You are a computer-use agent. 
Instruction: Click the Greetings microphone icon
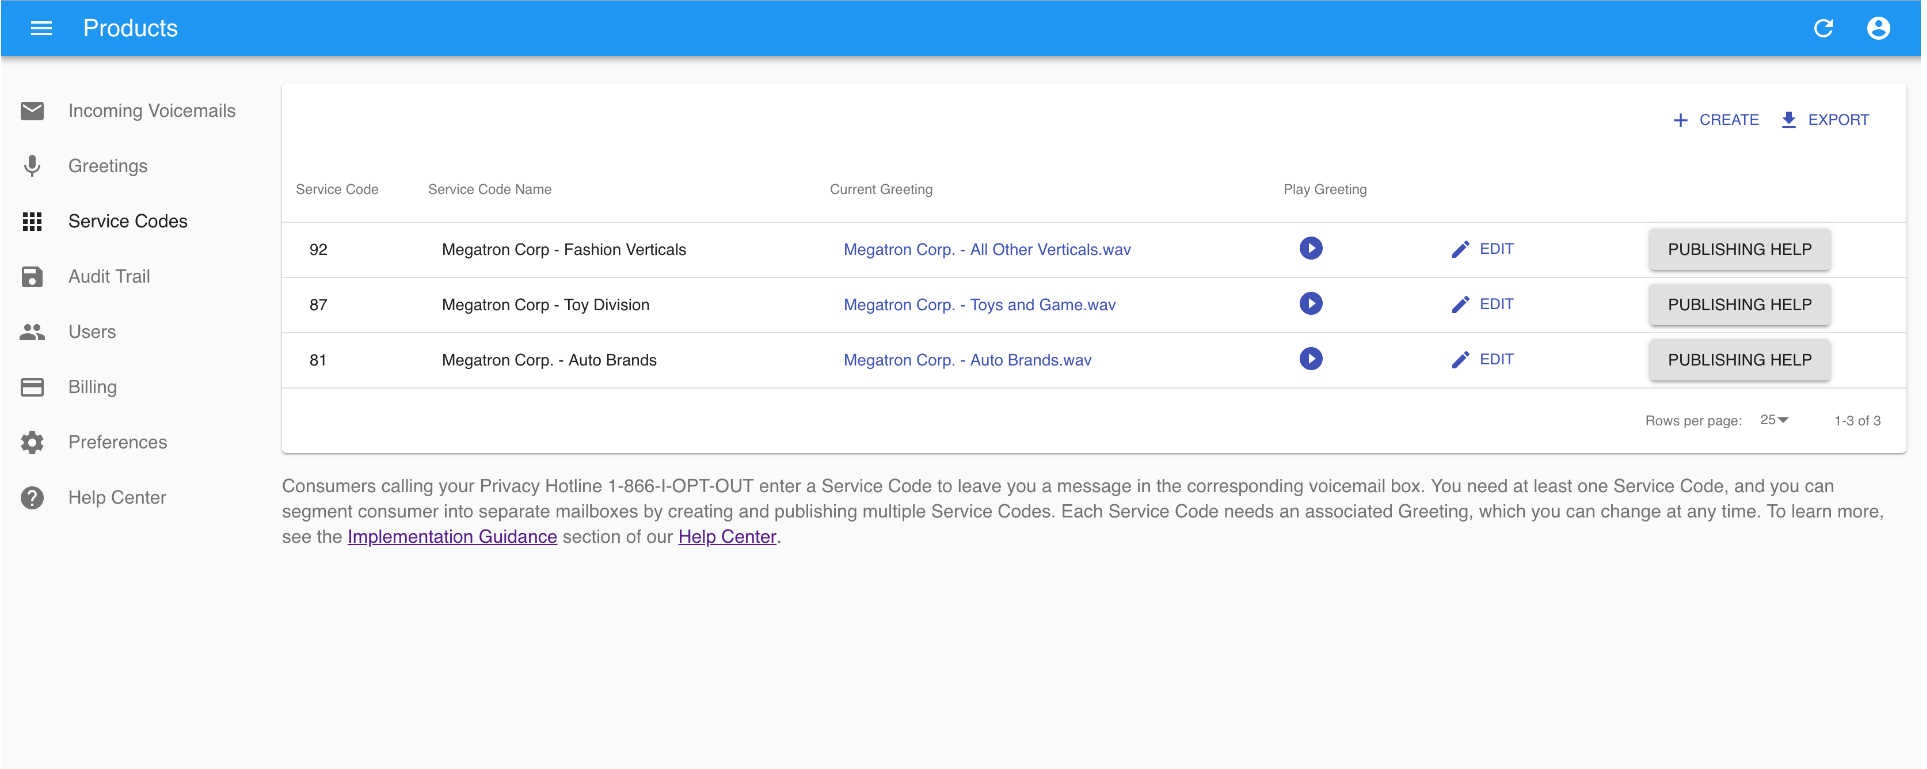tap(32, 166)
